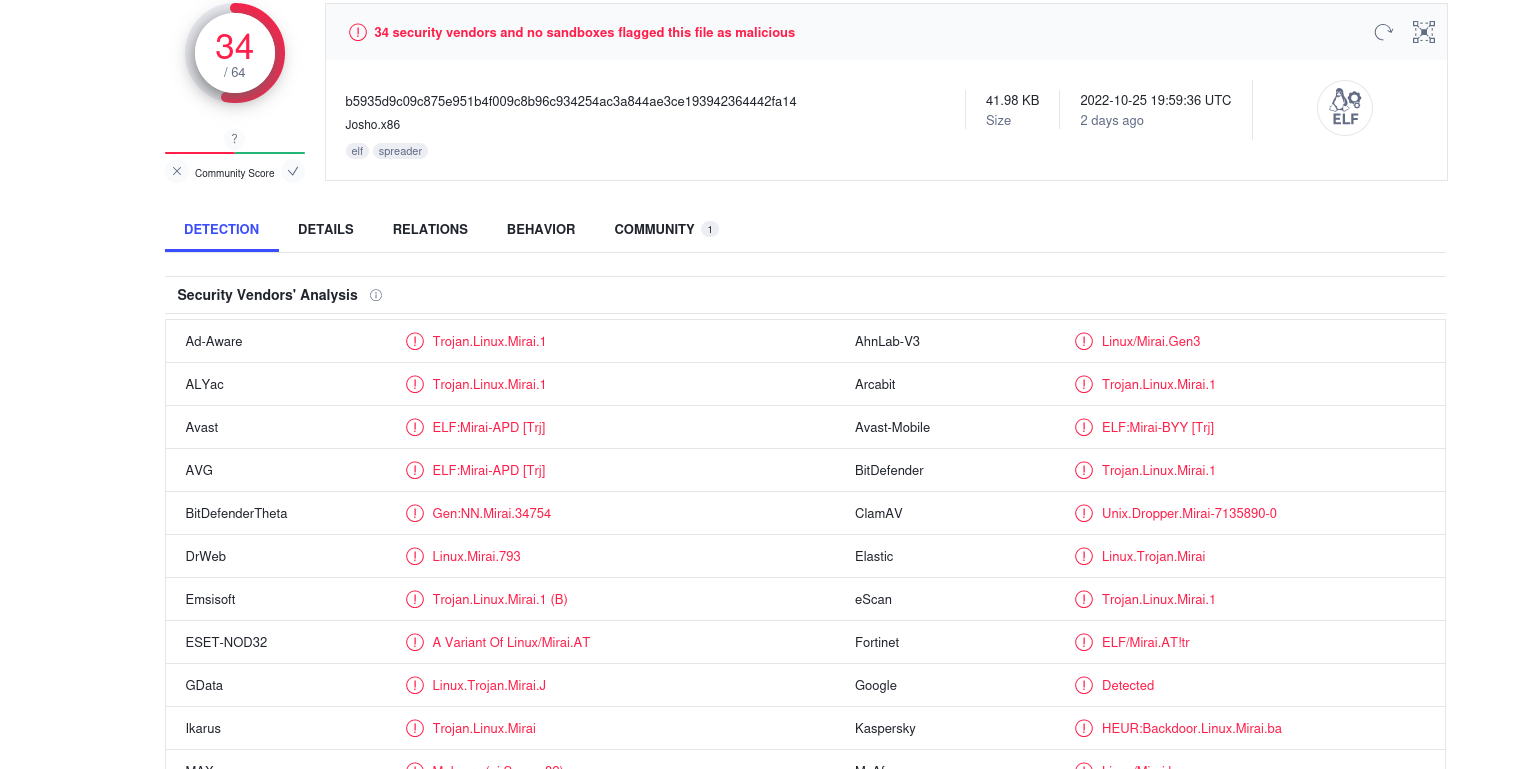Viewport: 1523px width, 769px height.
Task: Click the Elastic detection alert icon
Action: point(1084,556)
